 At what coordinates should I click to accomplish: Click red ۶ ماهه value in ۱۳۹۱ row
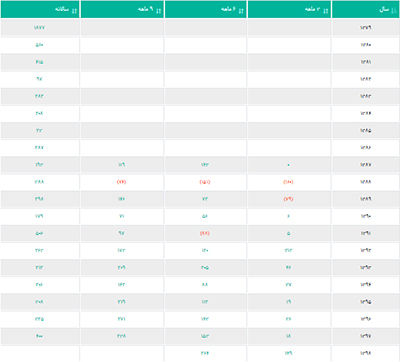click(x=205, y=233)
